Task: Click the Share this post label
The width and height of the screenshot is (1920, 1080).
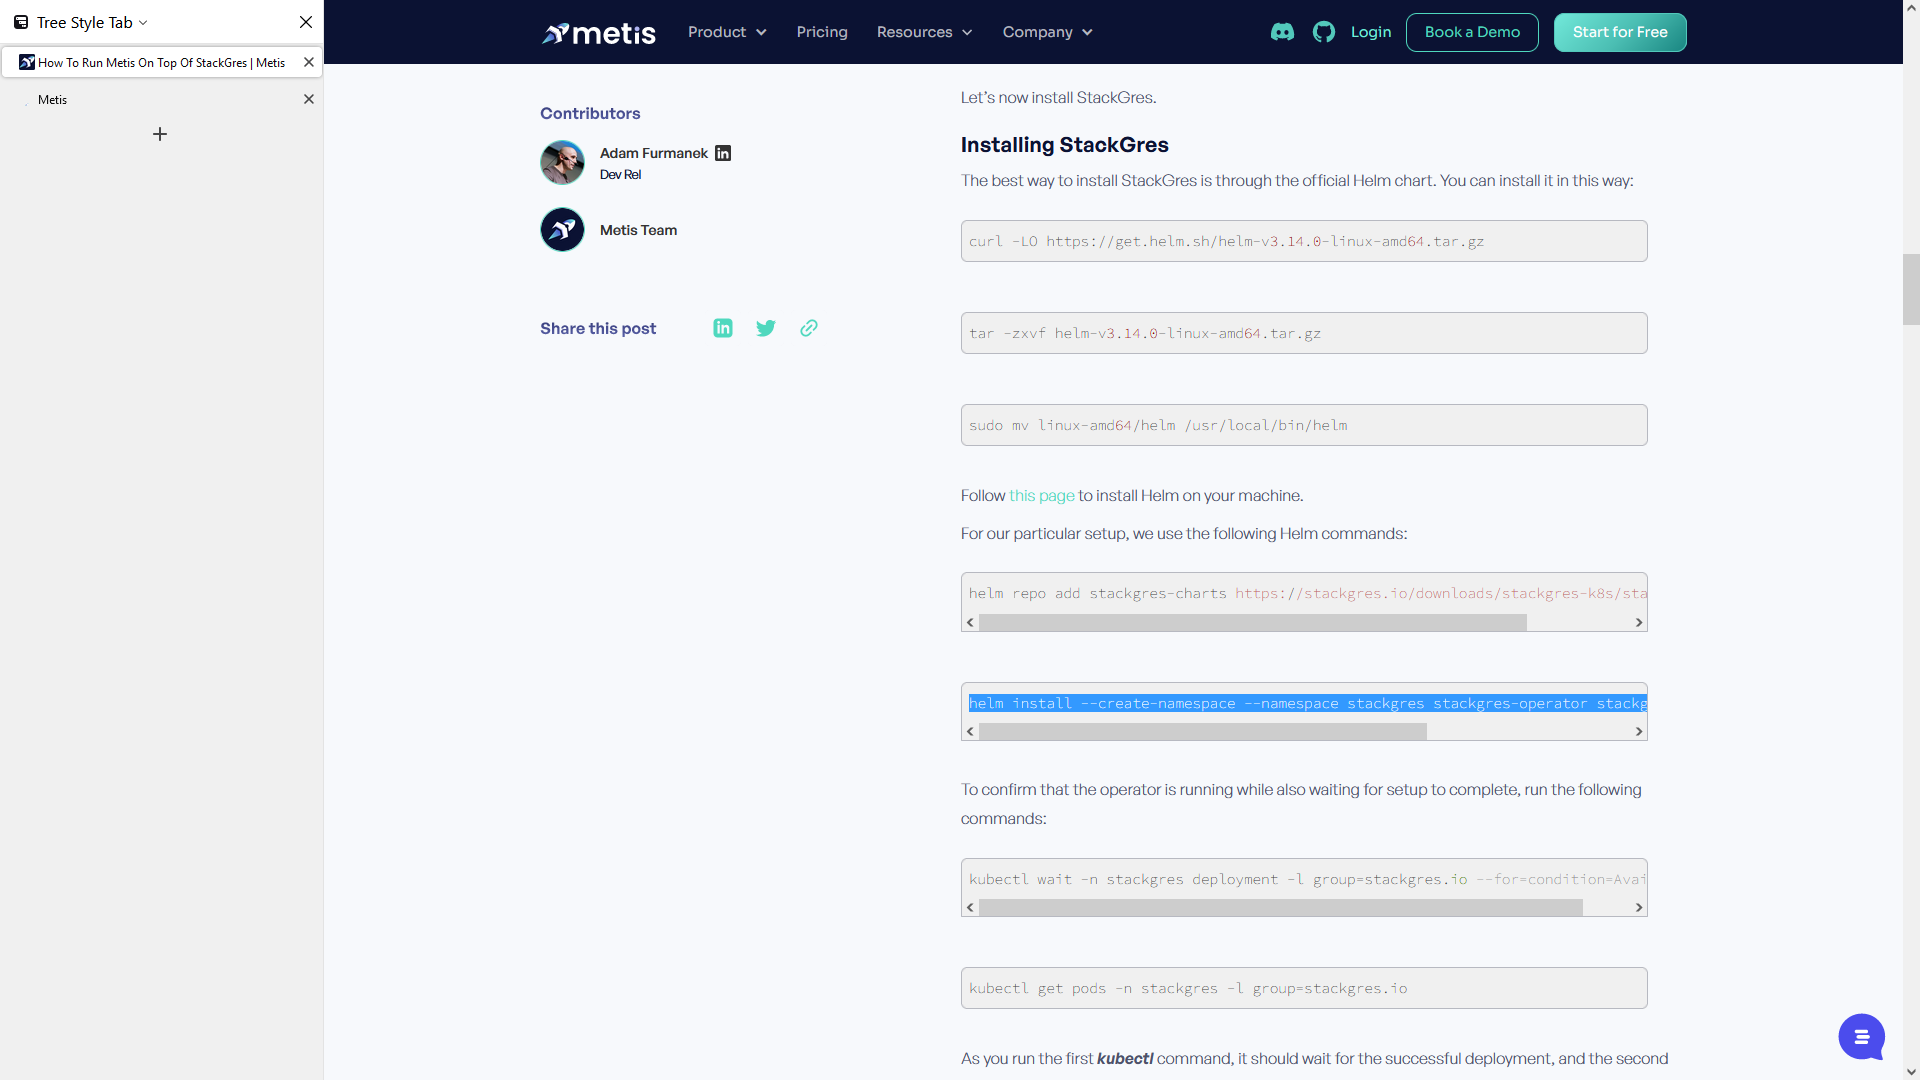Action: (x=598, y=328)
